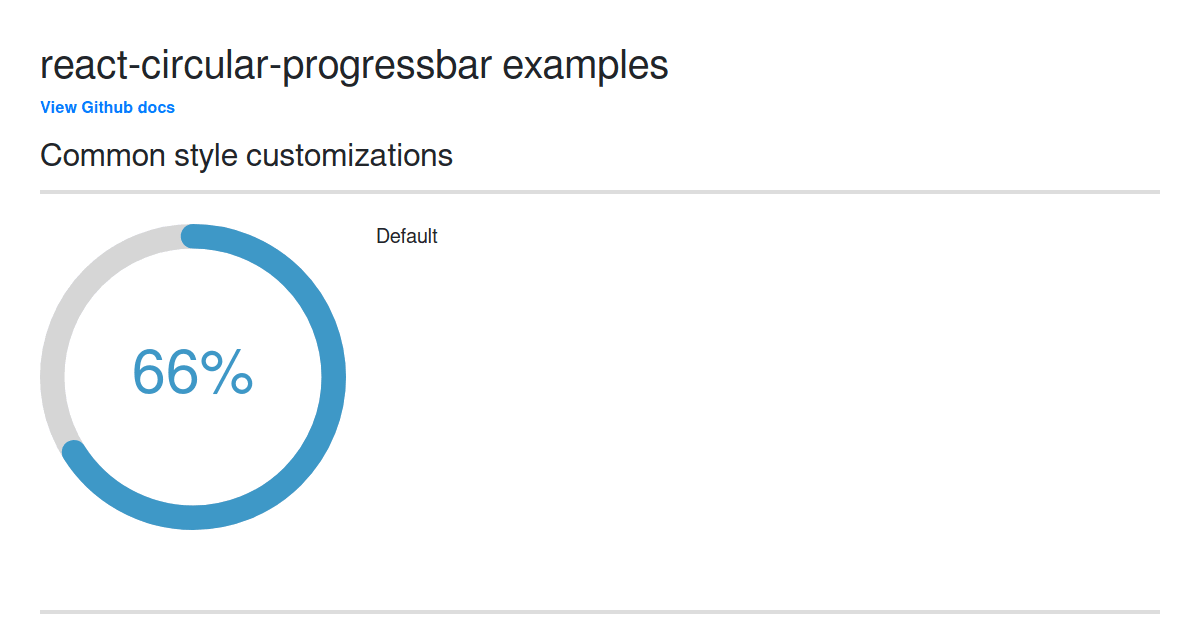Open the "View Github docs" link
1200x630 pixels.
tap(107, 107)
